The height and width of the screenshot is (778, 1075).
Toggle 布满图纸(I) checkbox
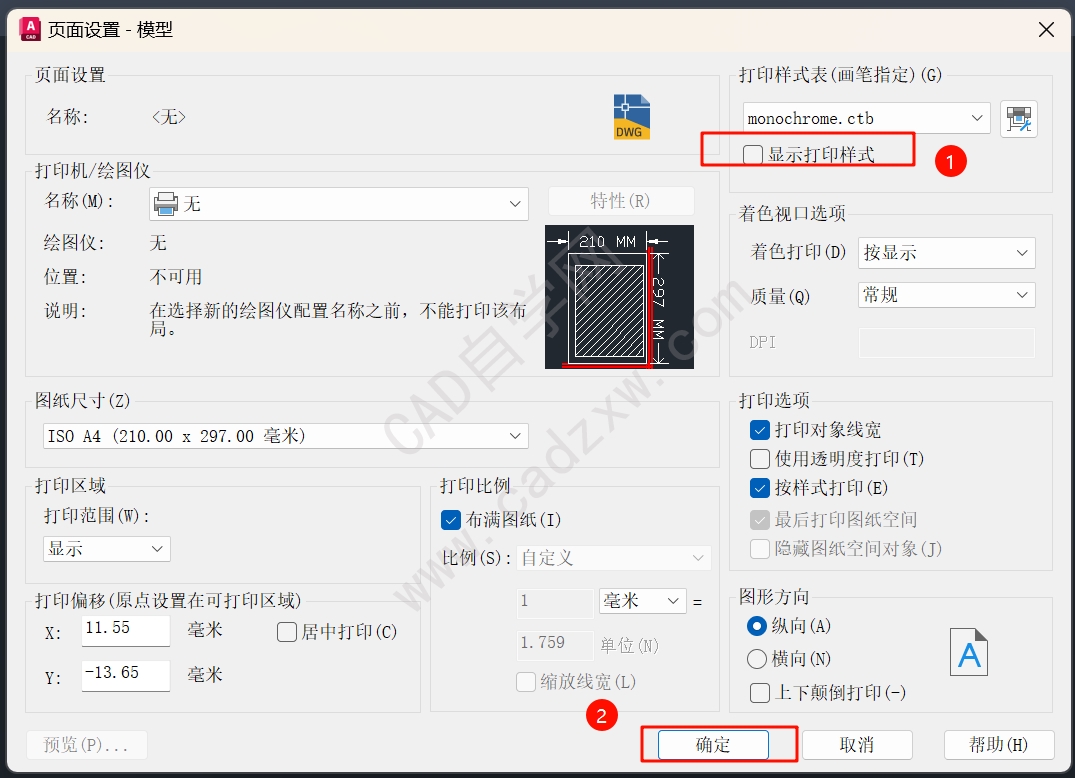450,520
